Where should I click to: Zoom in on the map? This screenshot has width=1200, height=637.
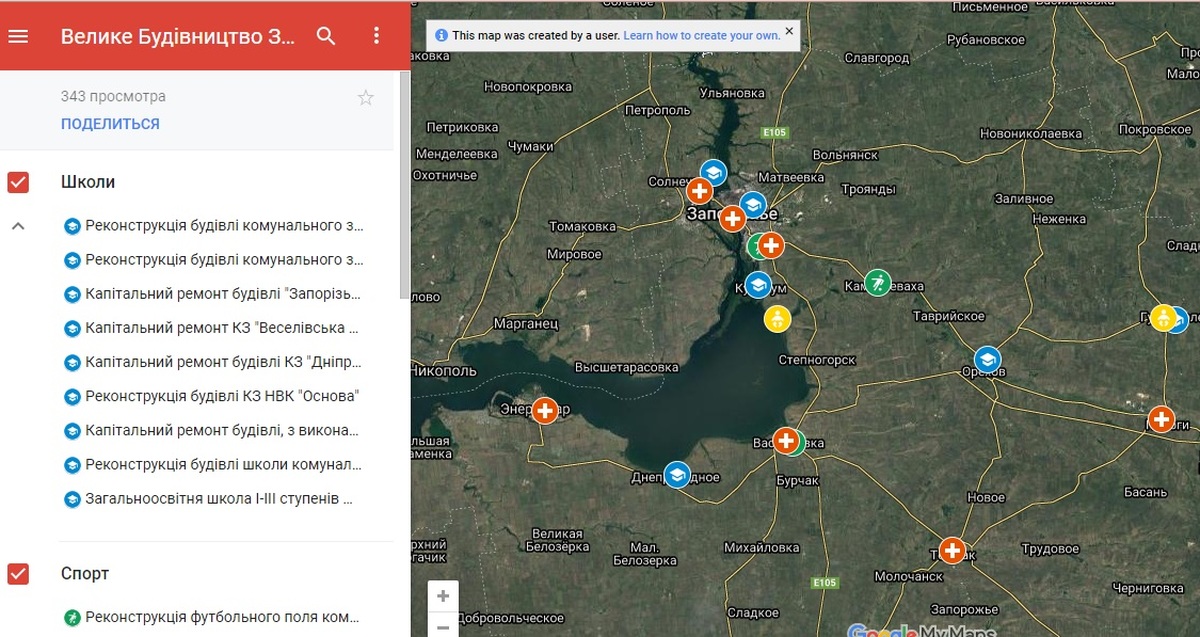point(443,596)
